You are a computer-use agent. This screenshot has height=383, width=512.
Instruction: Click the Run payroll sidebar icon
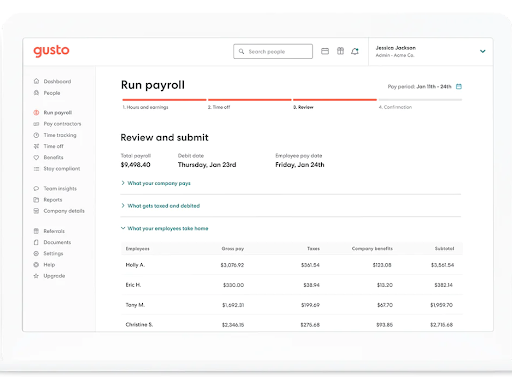[36, 112]
